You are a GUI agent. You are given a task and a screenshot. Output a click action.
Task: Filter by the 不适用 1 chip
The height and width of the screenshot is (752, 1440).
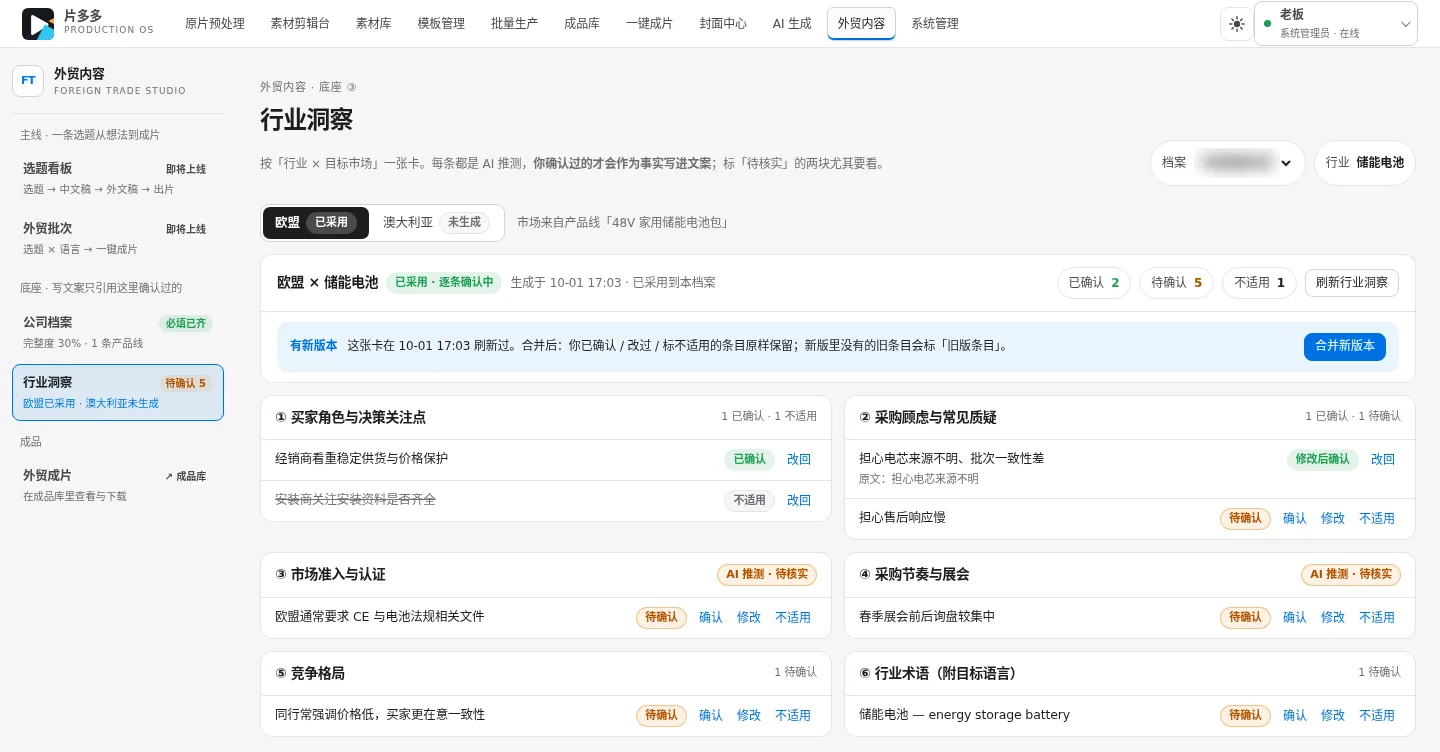1259,283
